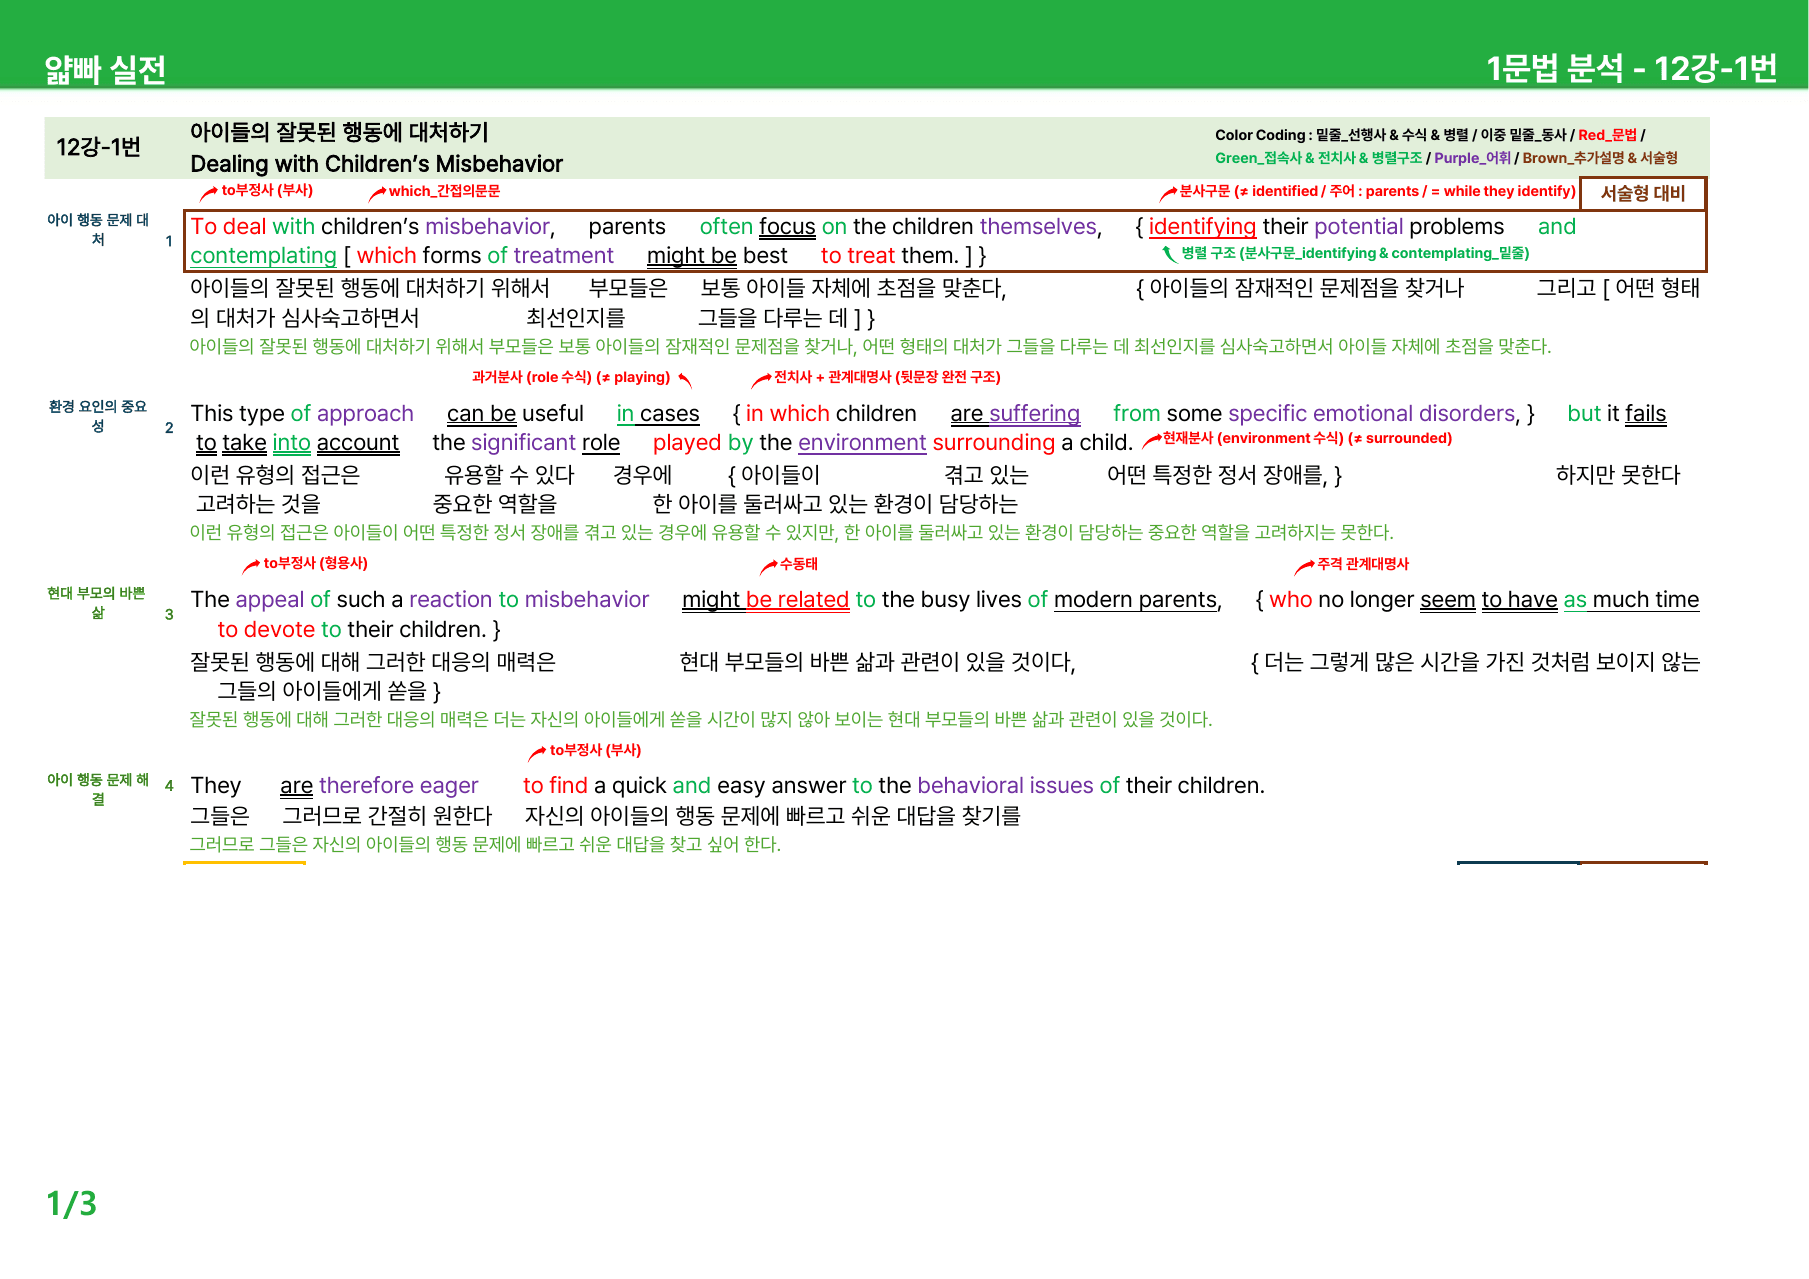
Task: Click the underlined phrase 'modern parents,'
Action: 1138,600
